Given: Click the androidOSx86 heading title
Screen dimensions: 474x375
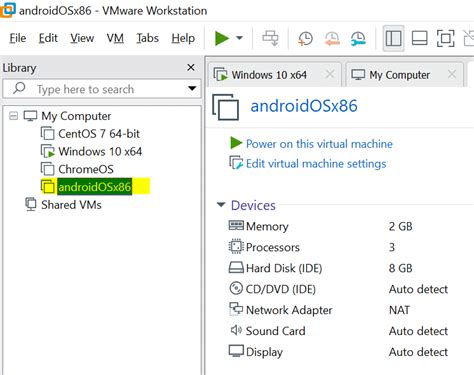Looking at the screenshot, I should pos(304,106).
